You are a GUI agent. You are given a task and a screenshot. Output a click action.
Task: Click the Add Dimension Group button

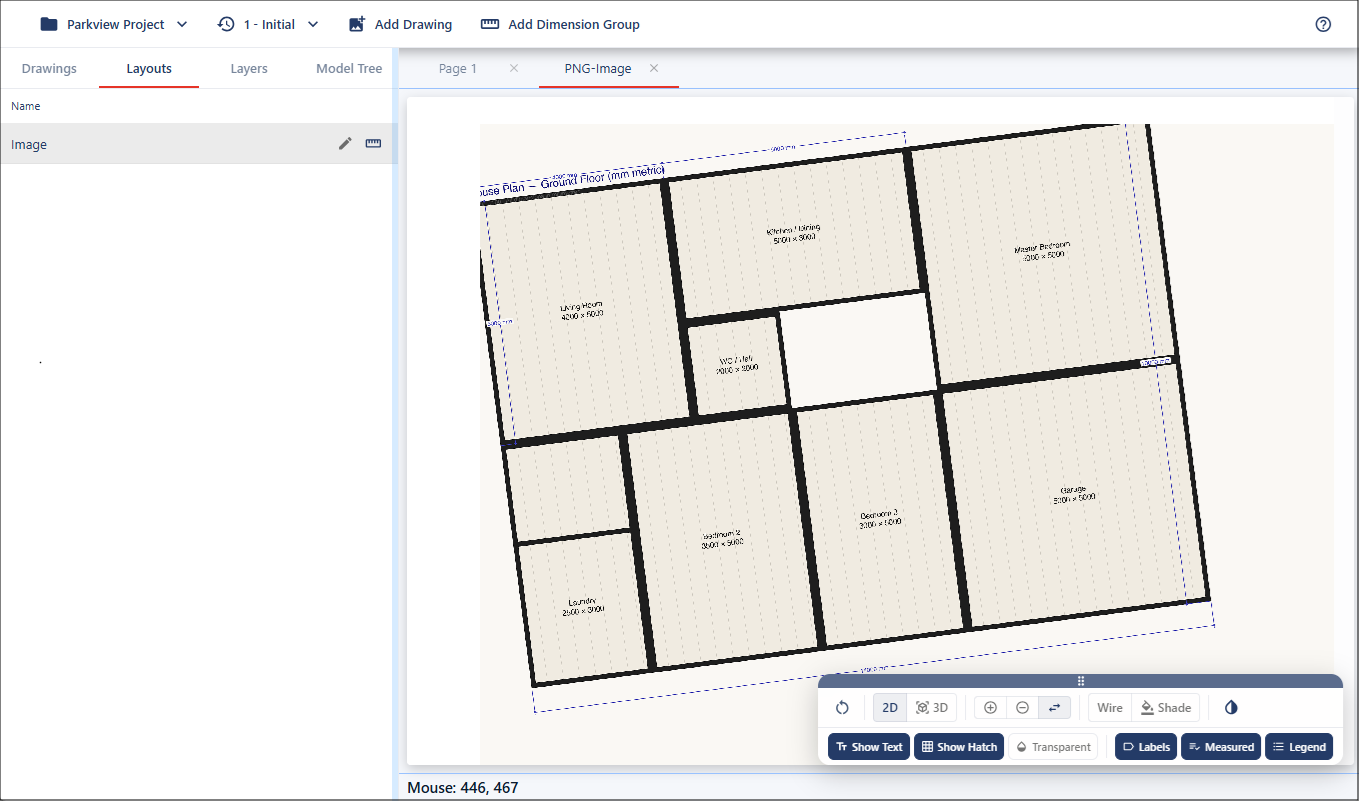click(560, 24)
